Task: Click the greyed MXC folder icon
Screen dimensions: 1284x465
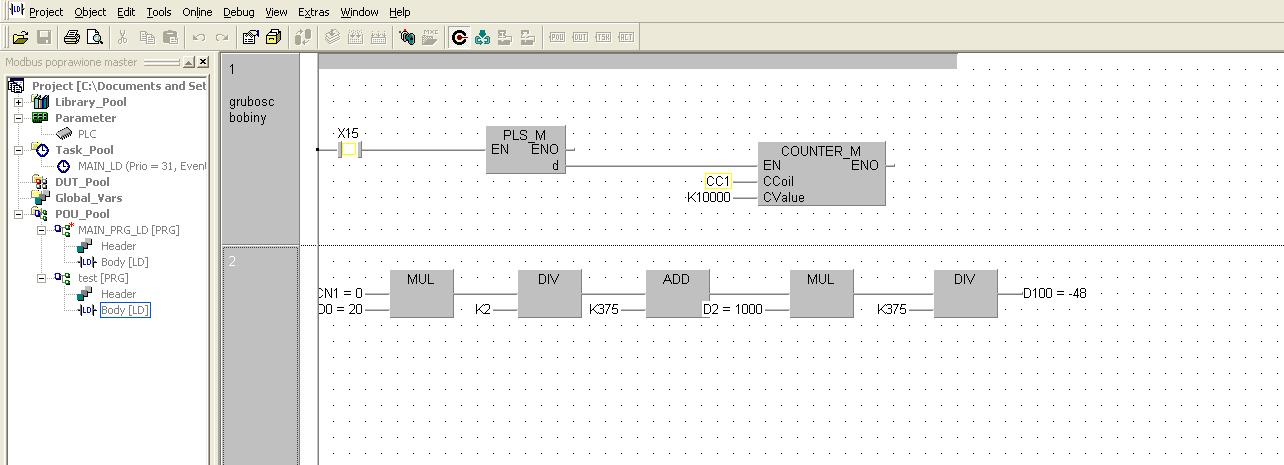Action: 431,37
